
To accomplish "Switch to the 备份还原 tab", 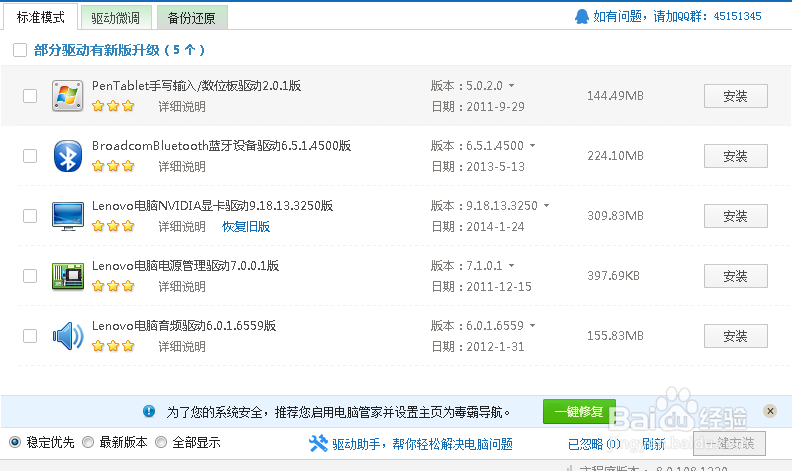I will coord(191,18).
